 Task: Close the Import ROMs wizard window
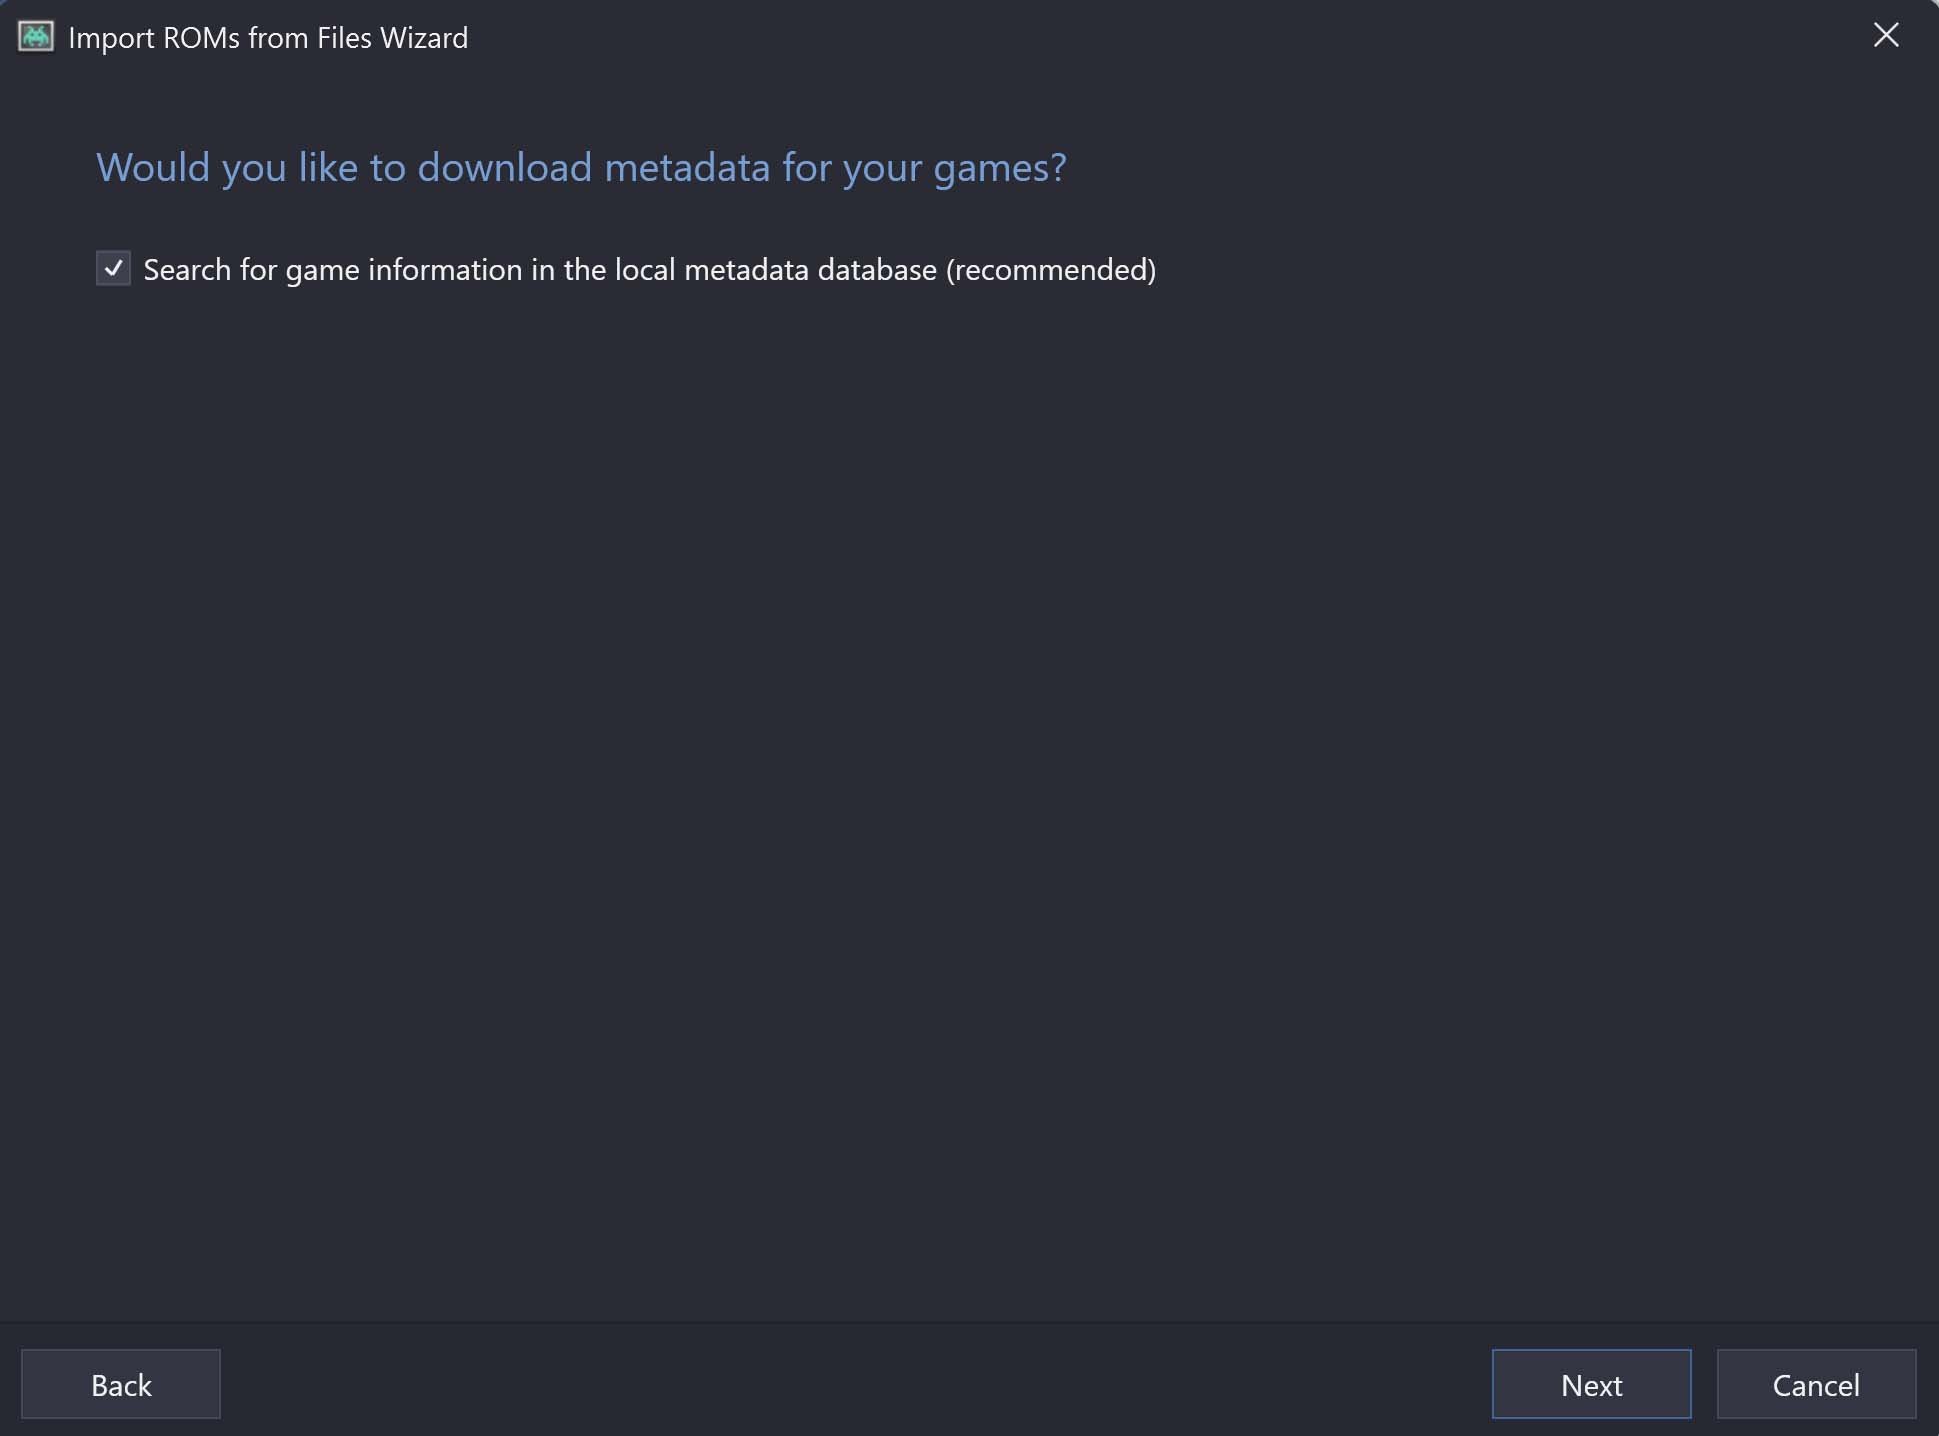pyautogui.click(x=1885, y=35)
